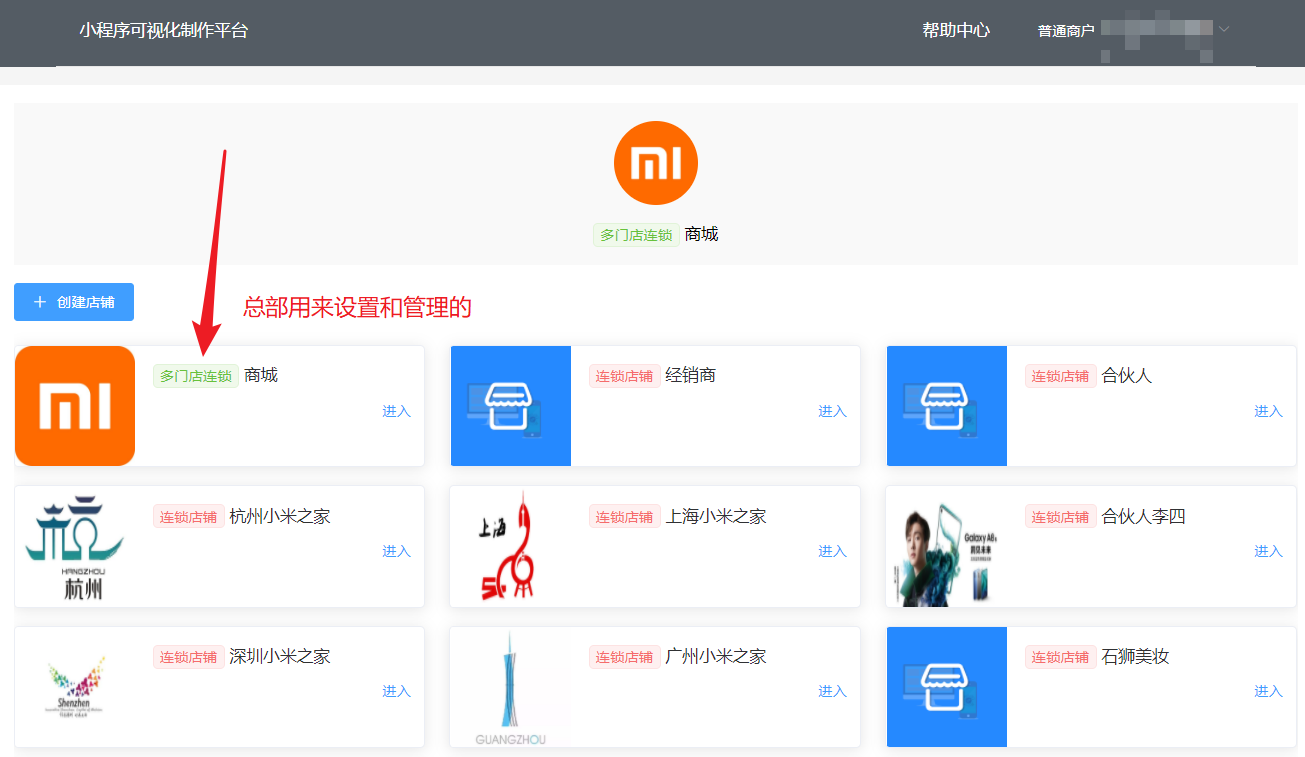Click the large Xiaomi logo in header banner
The image size is (1305, 757).
coord(655,163)
